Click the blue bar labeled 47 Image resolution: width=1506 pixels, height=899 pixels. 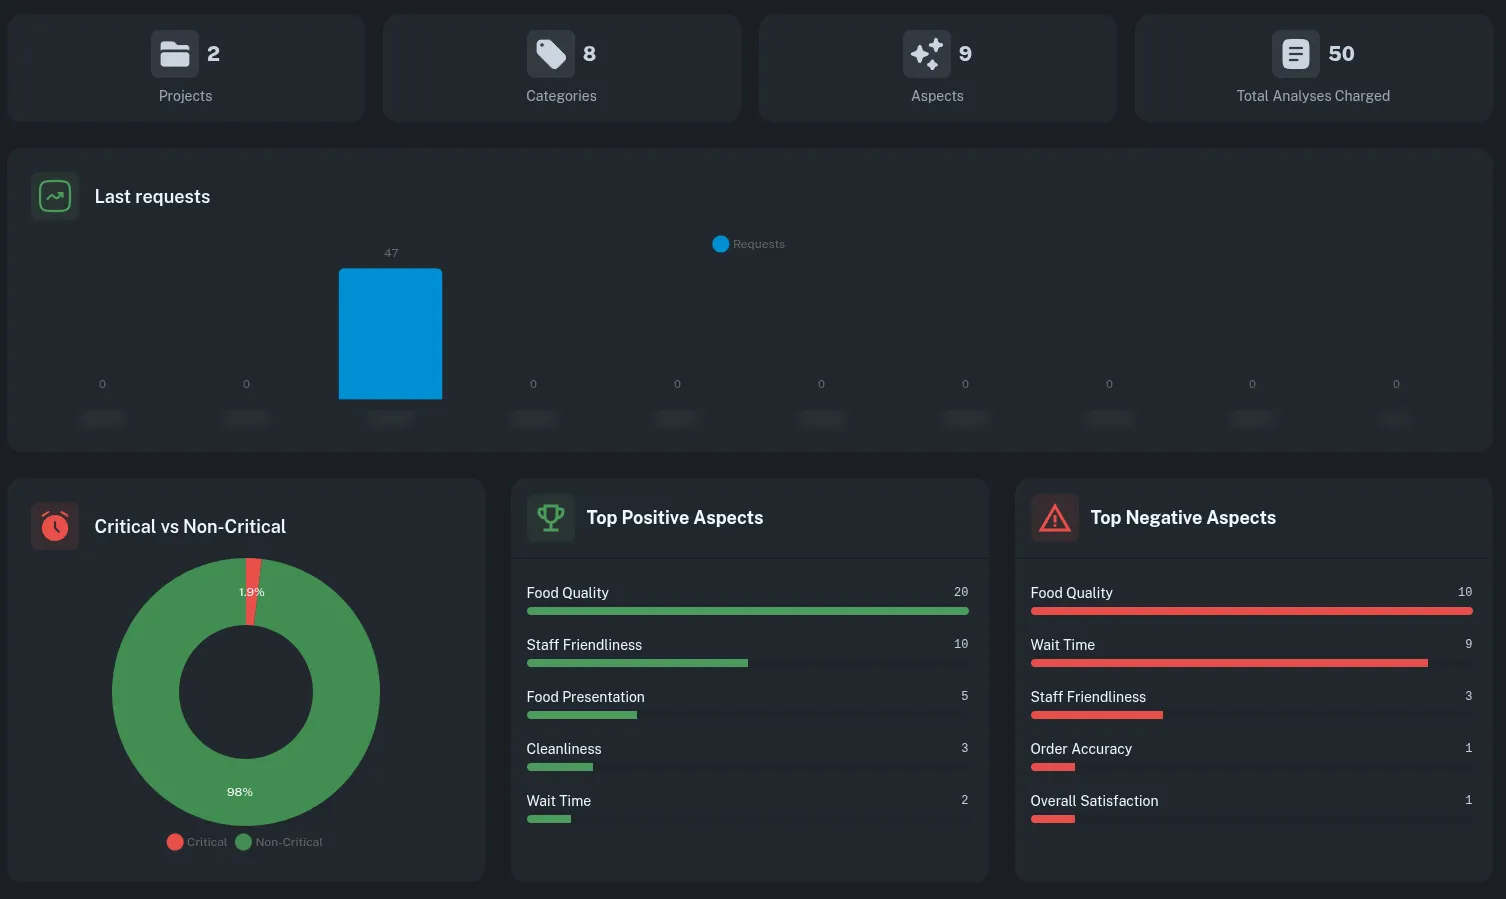(390, 334)
